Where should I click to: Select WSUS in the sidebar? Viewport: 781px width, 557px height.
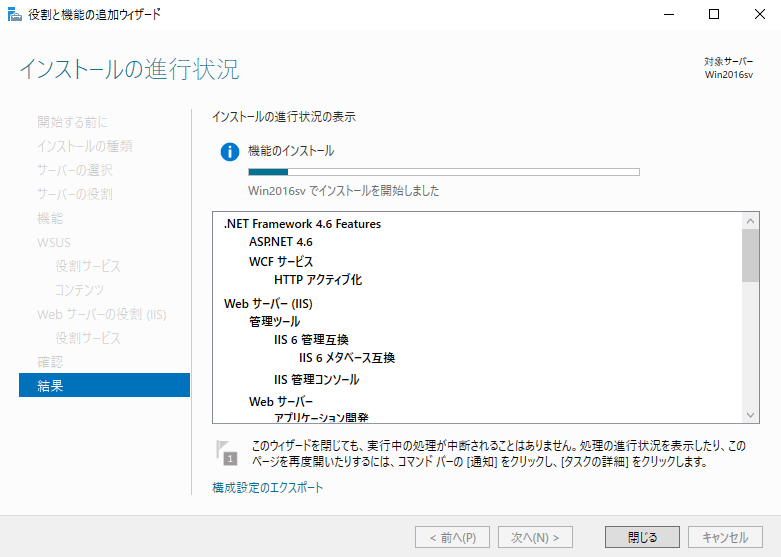(54, 243)
